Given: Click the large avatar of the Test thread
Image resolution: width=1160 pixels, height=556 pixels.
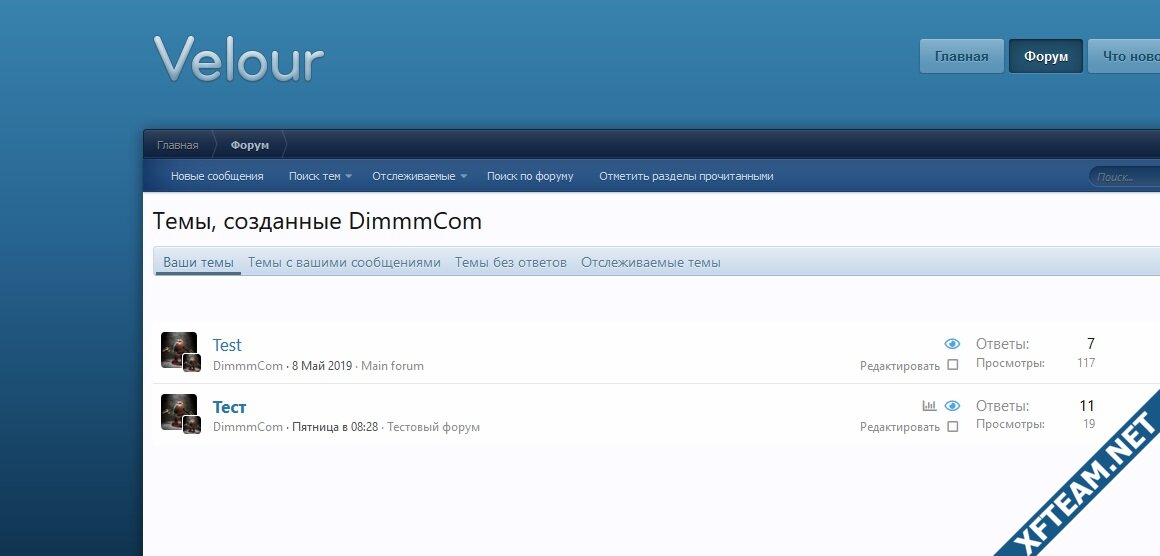Looking at the screenshot, I should click(178, 349).
